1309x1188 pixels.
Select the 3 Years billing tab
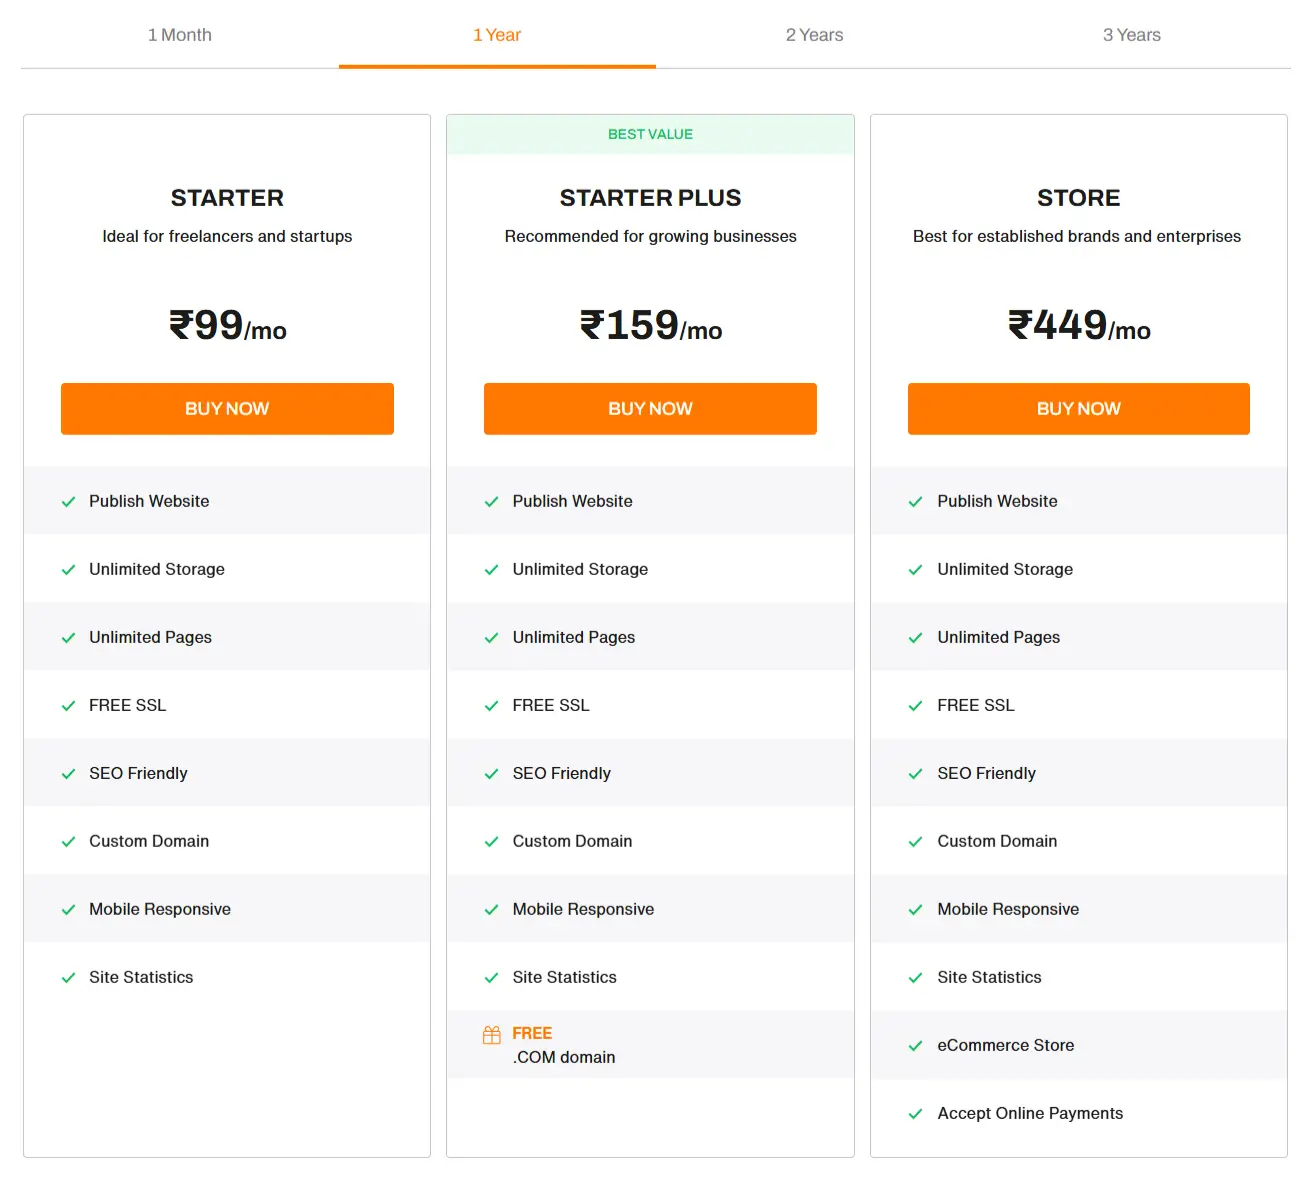click(1131, 34)
